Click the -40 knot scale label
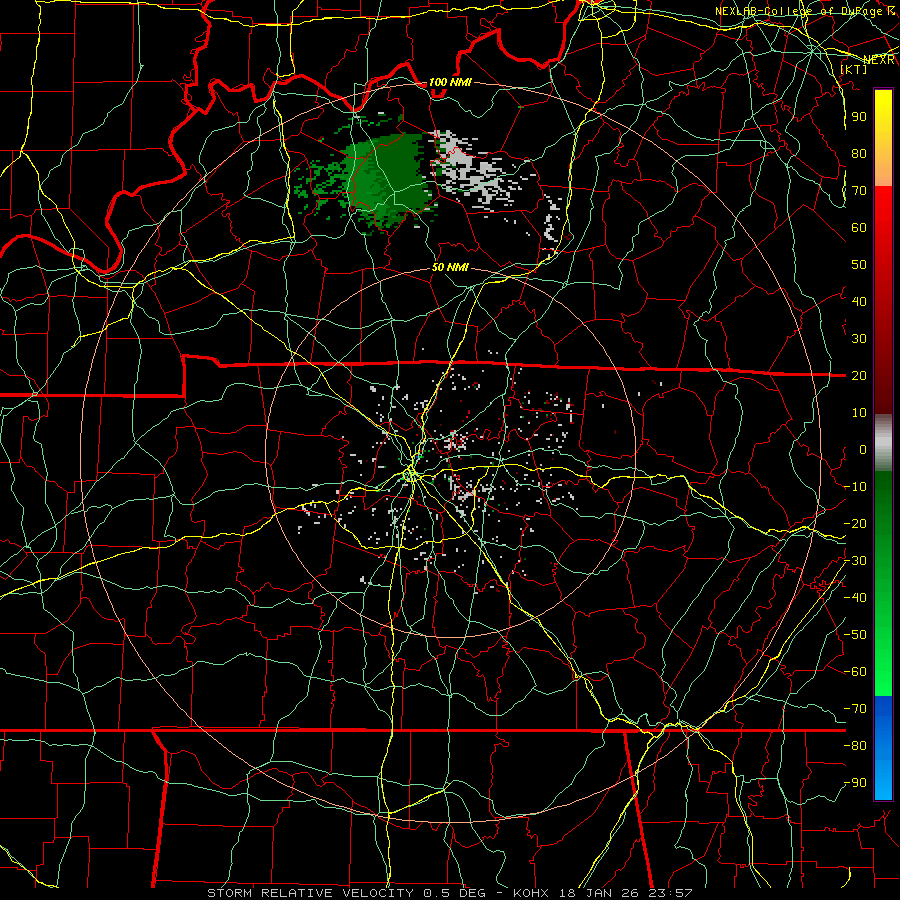This screenshot has width=900, height=900. (x=856, y=598)
